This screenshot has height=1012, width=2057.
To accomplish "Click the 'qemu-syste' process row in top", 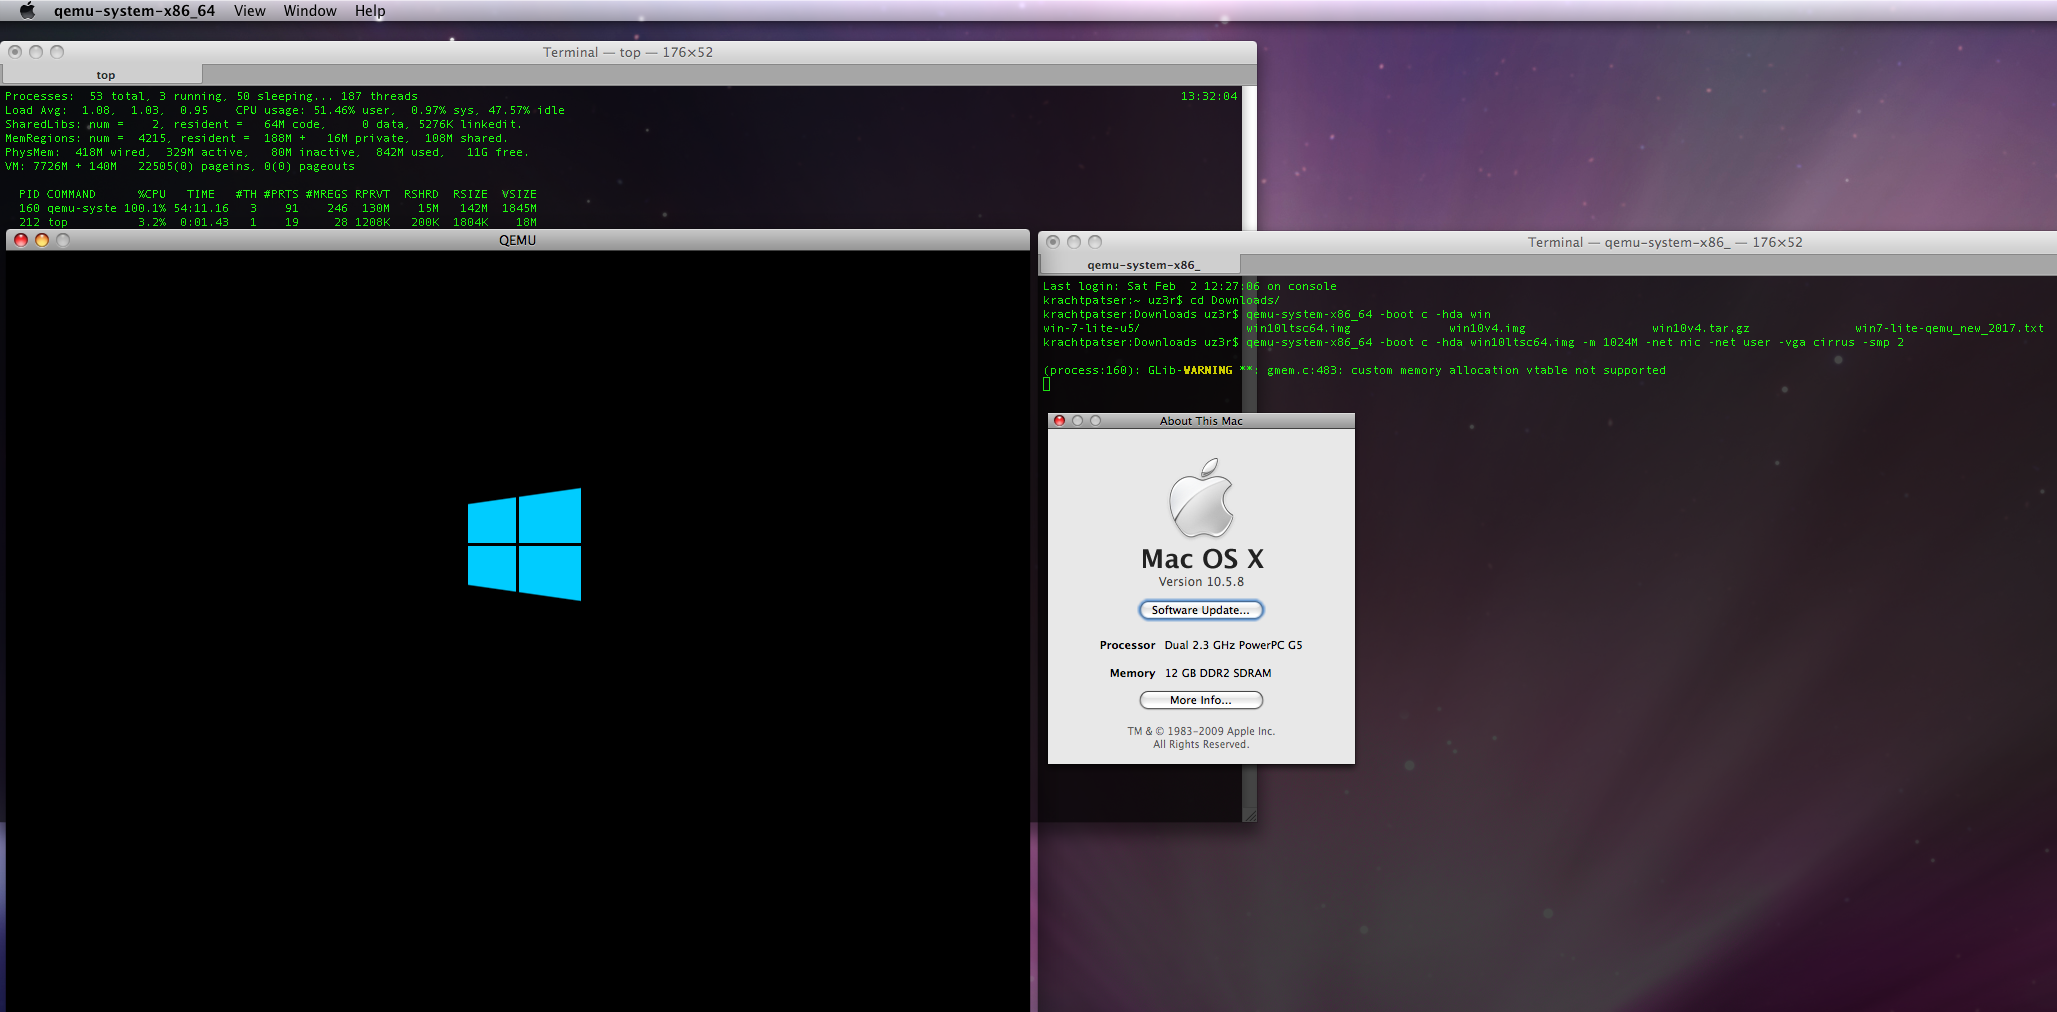I will coord(277,208).
